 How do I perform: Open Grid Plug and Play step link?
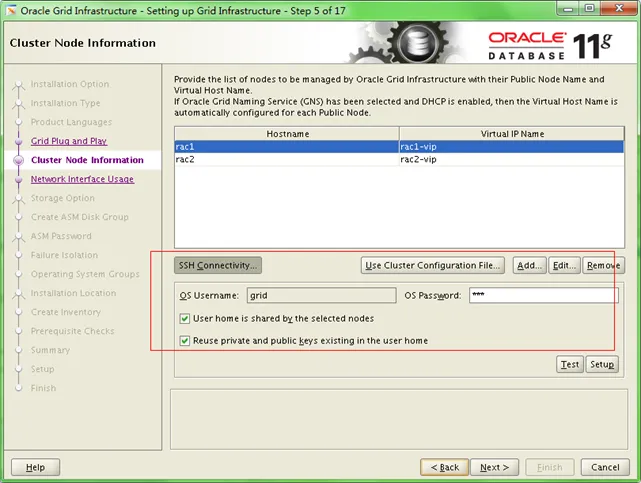coord(69,141)
